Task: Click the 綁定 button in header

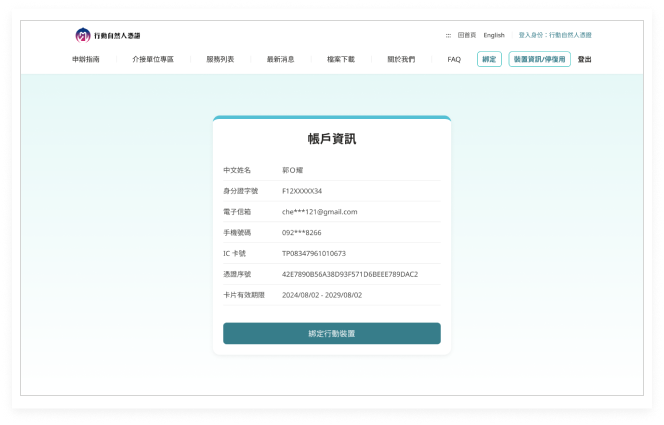Action: pos(489,59)
